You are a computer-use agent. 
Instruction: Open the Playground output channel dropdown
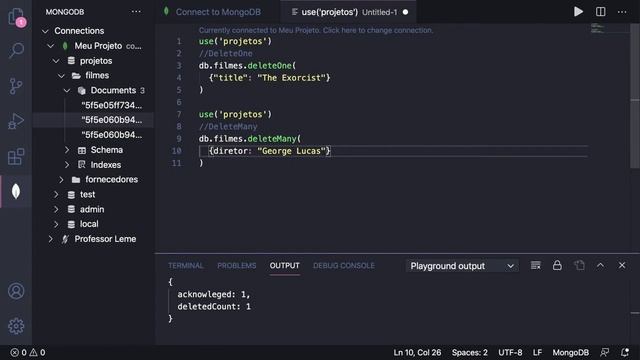[462, 266]
